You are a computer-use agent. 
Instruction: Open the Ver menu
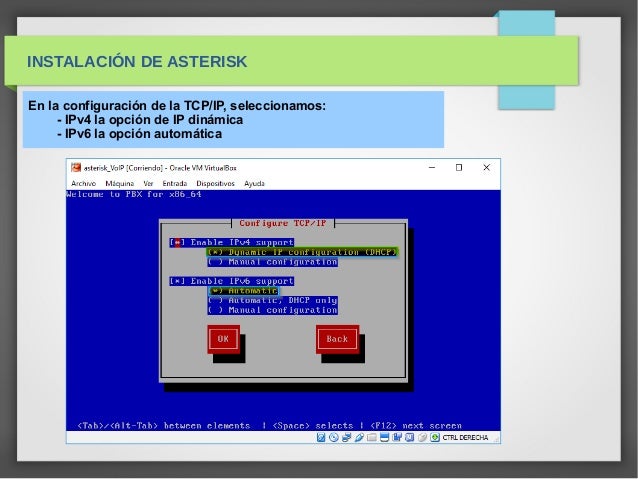pyautogui.click(x=148, y=184)
